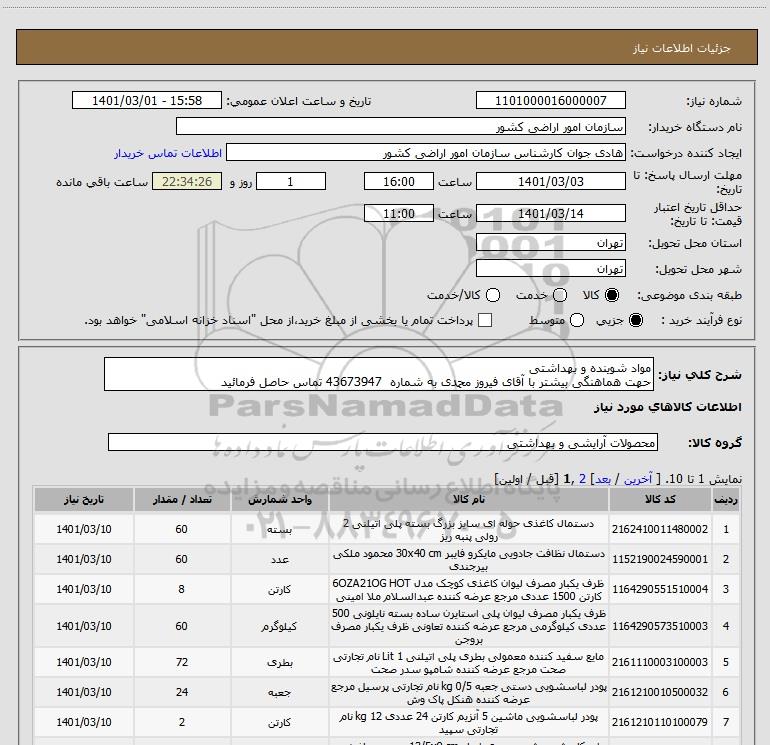The width and height of the screenshot is (770, 745).
Task: Click the مایع سفید کننده item name
Action: point(468,662)
